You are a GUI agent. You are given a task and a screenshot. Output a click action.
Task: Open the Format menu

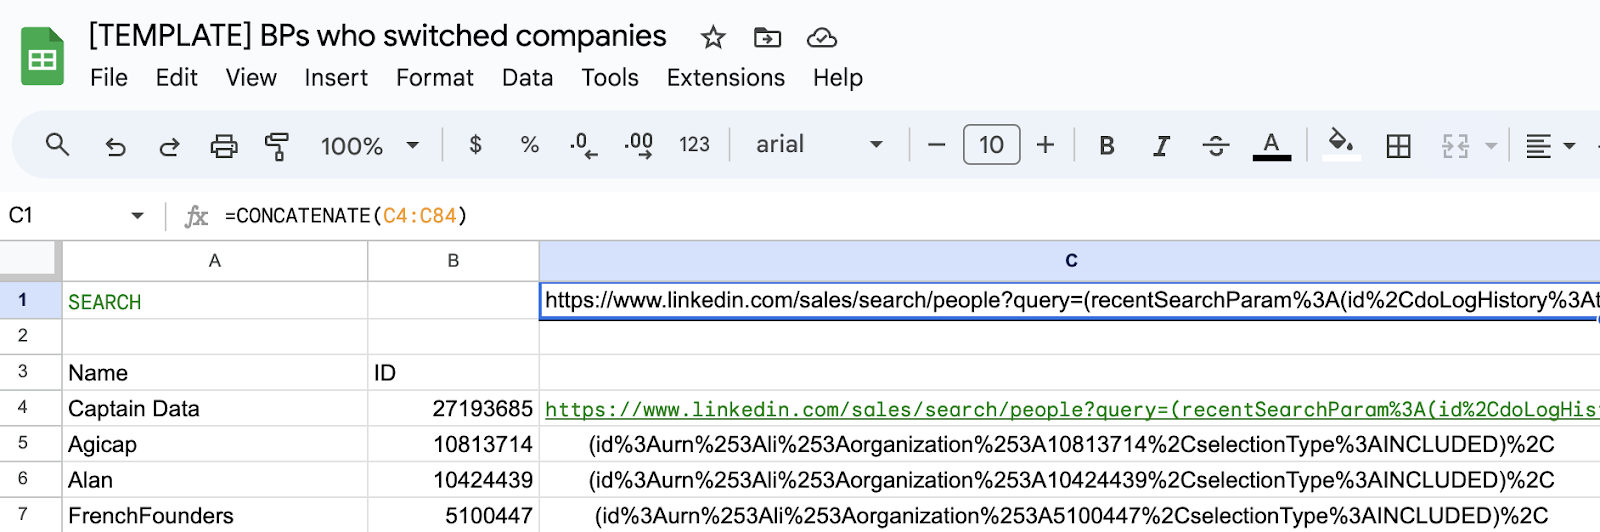(435, 78)
